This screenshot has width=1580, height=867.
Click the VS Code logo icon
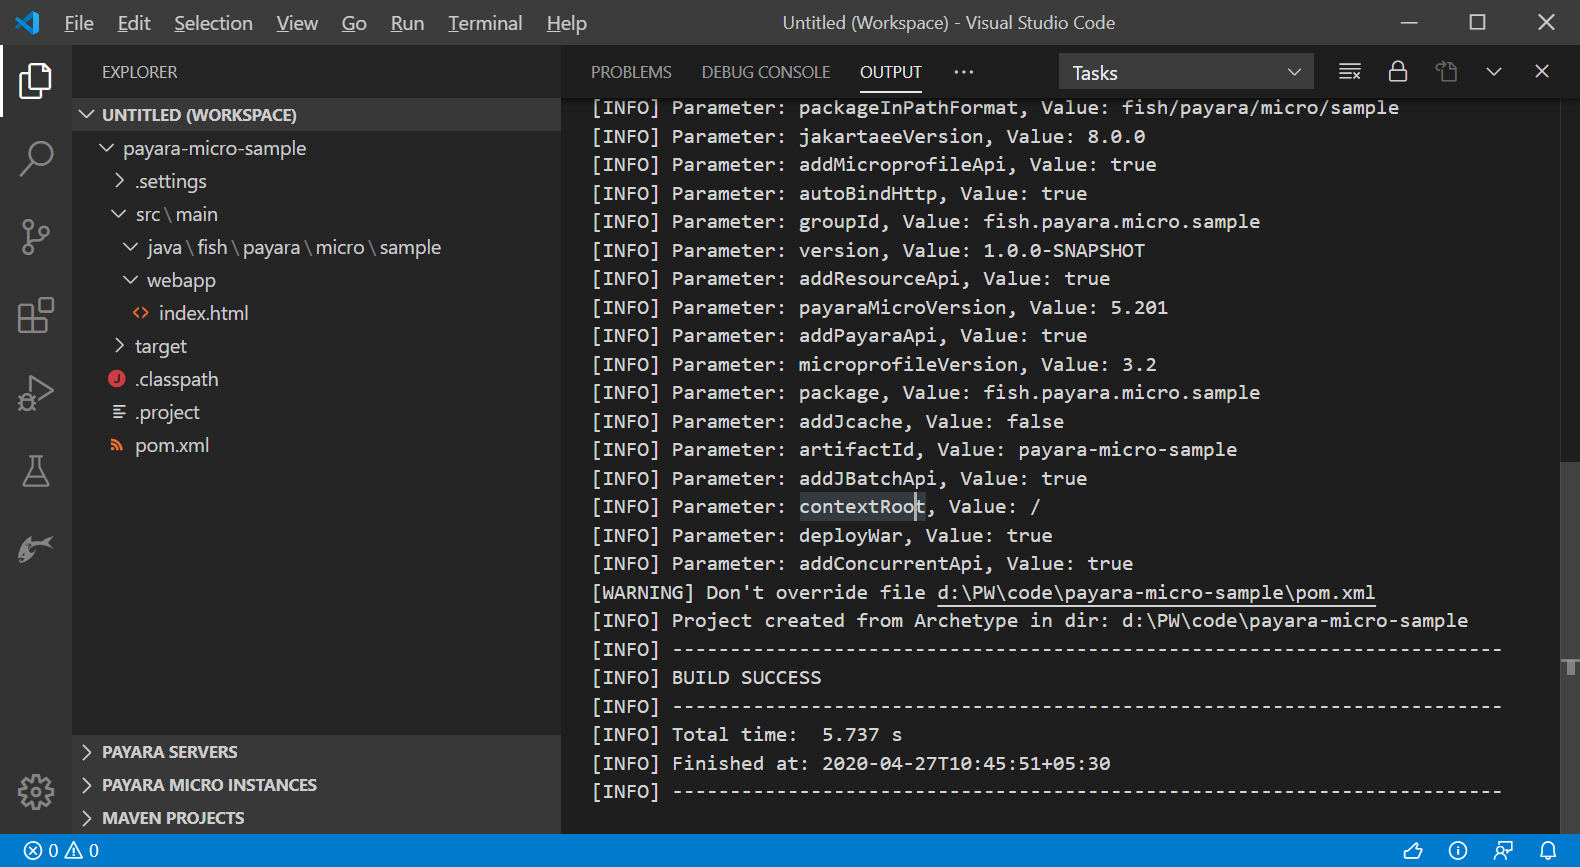27,22
